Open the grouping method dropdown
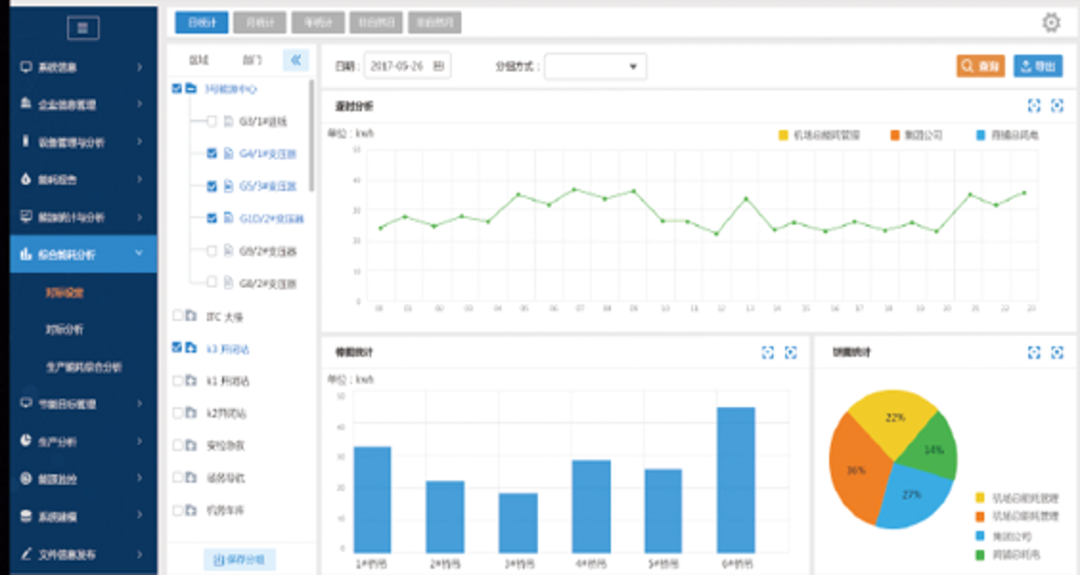This screenshot has width=1080, height=575. [x=596, y=66]
